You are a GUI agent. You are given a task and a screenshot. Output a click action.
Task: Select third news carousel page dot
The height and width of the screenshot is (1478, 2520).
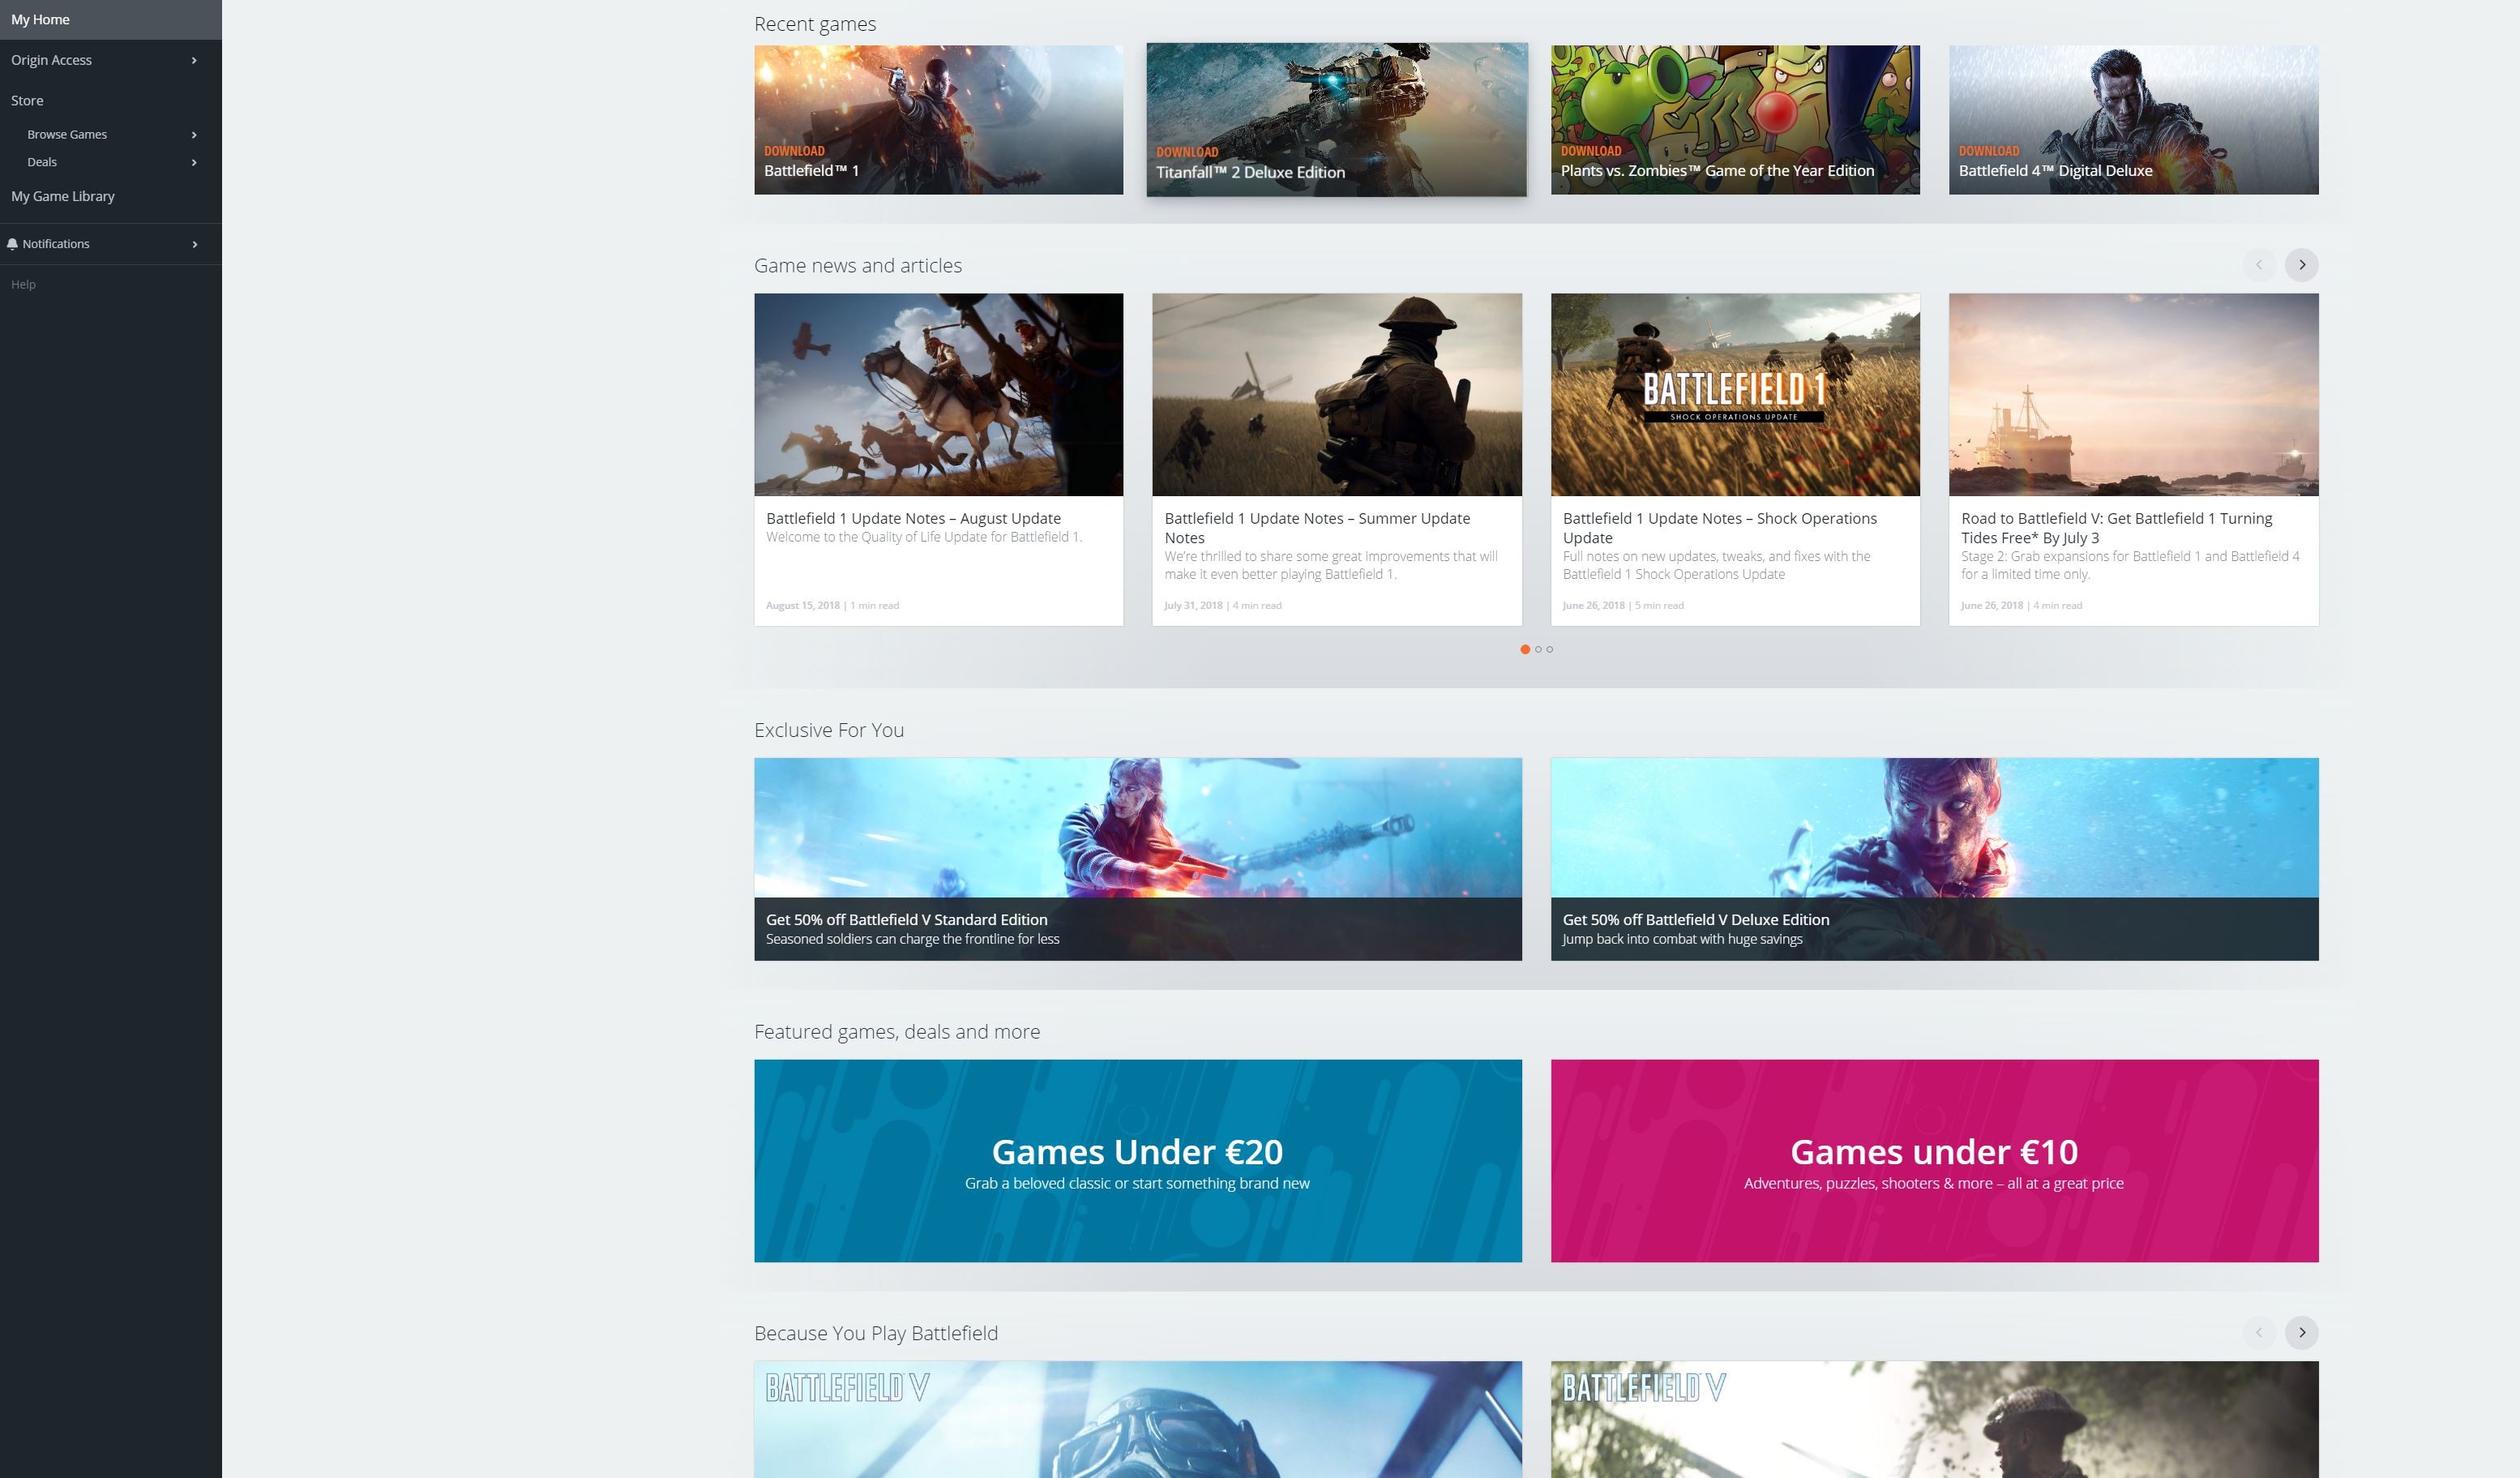point(1550,649)
